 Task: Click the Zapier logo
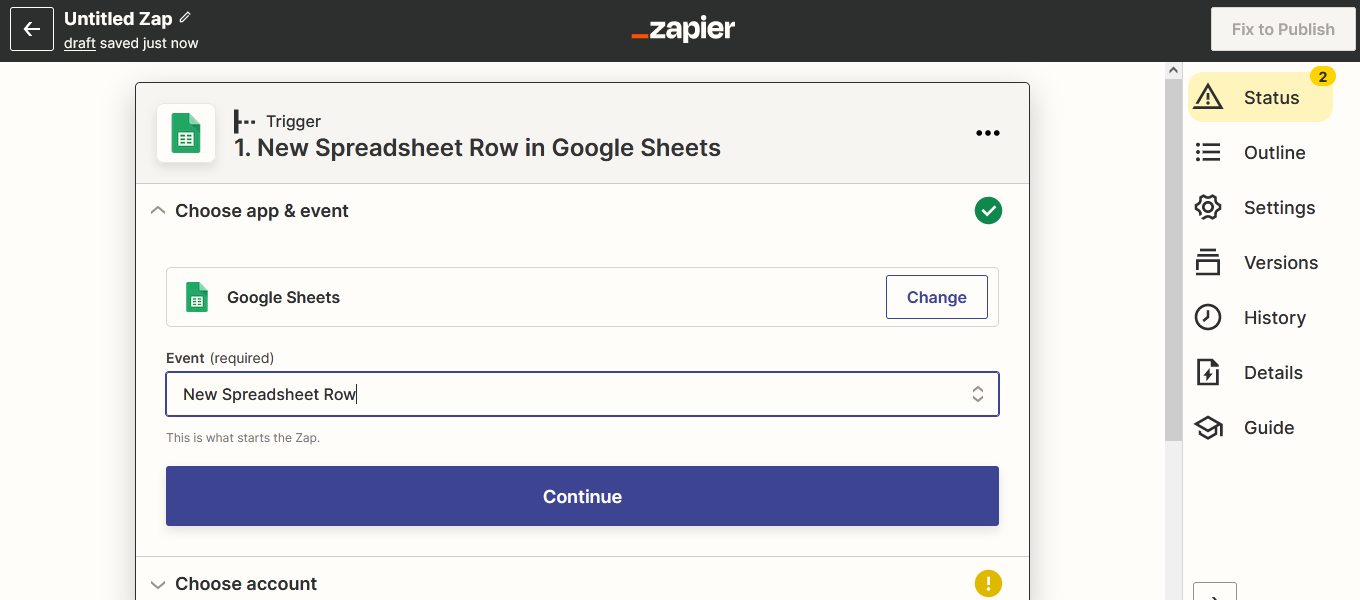pos(683,30)
